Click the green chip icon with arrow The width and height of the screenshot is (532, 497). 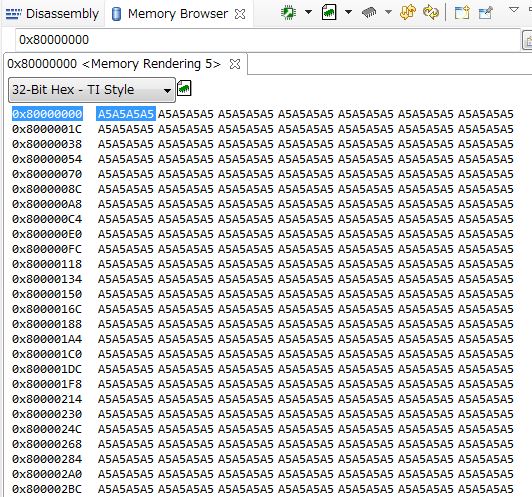(288, 13)
